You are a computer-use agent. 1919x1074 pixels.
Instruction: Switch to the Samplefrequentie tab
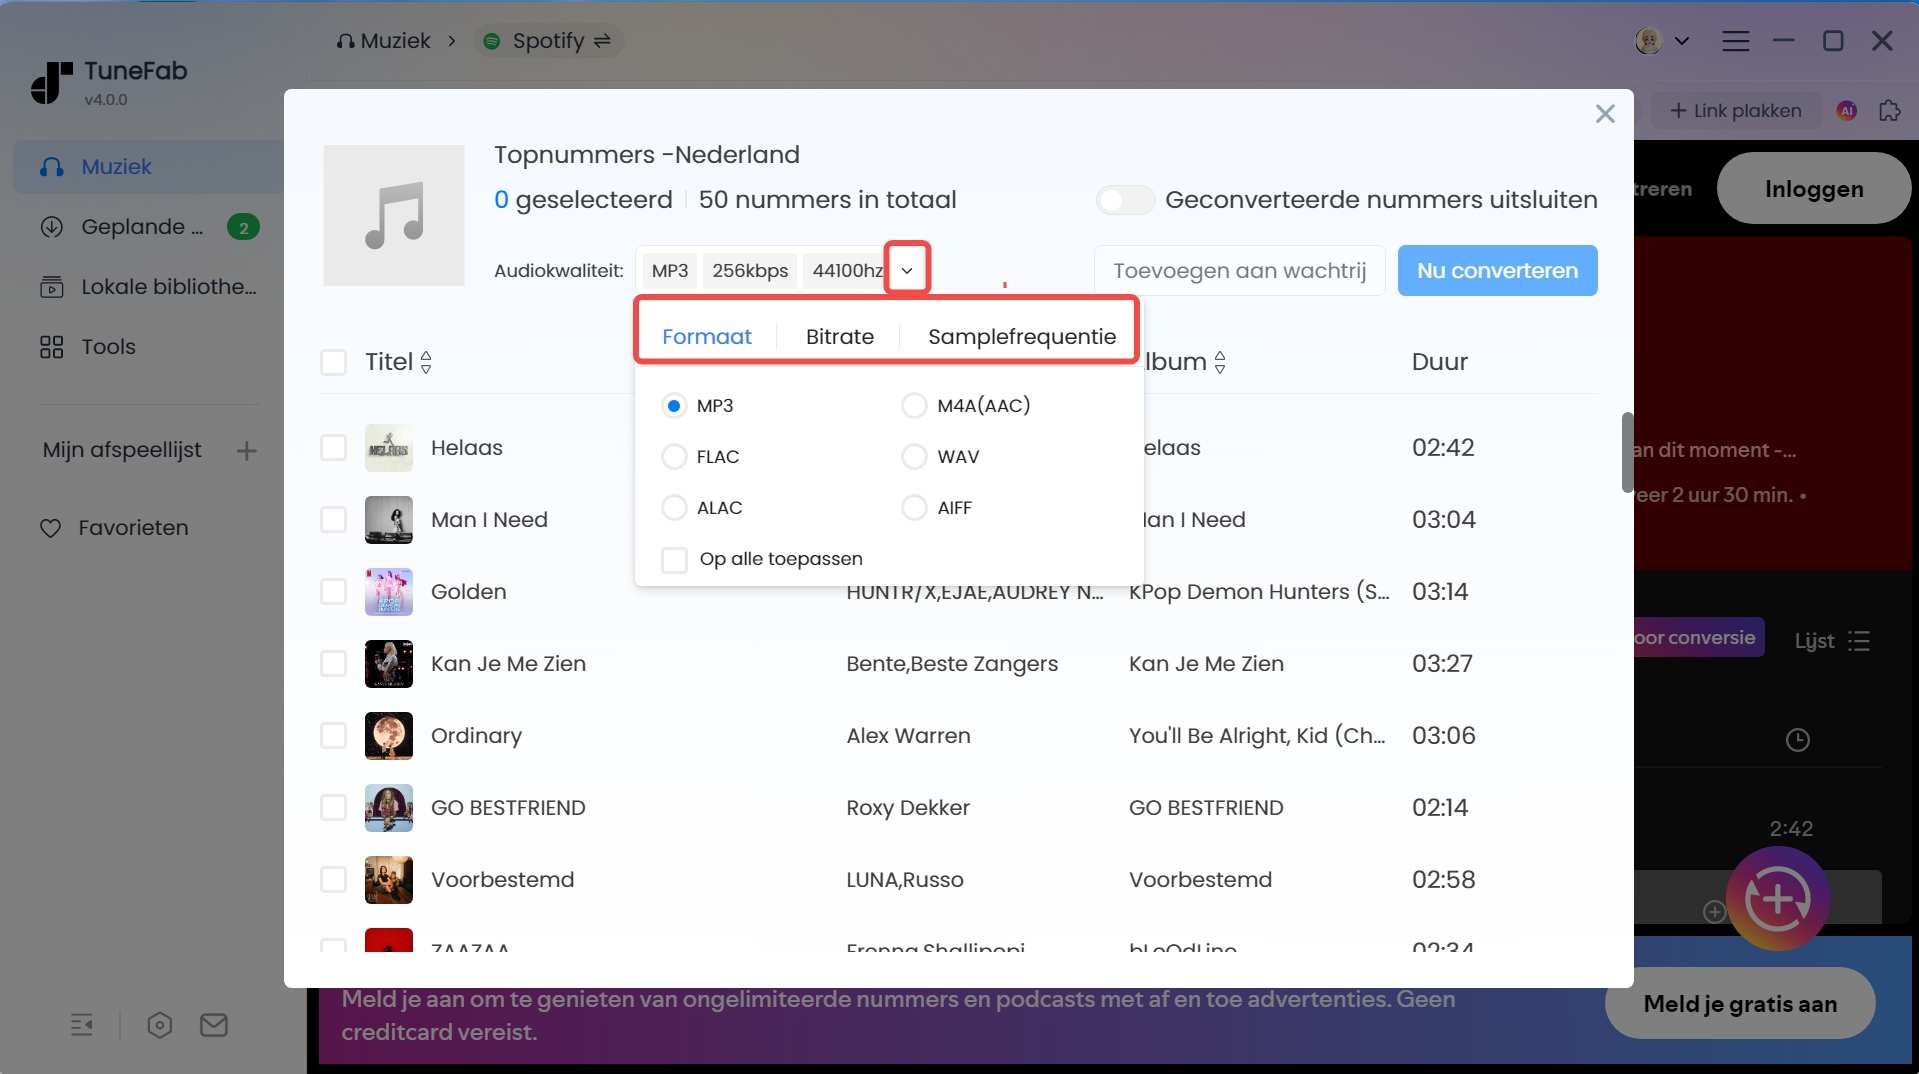[x=1021, y=337]
